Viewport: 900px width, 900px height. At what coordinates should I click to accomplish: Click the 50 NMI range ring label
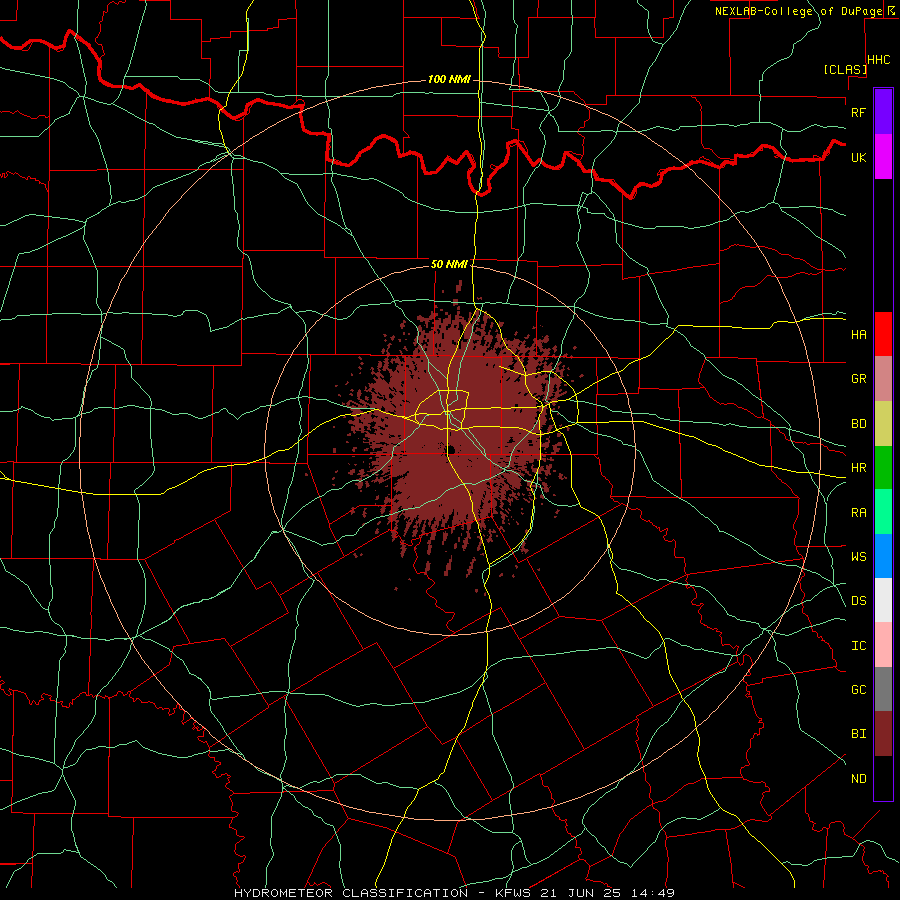point(449,264)
